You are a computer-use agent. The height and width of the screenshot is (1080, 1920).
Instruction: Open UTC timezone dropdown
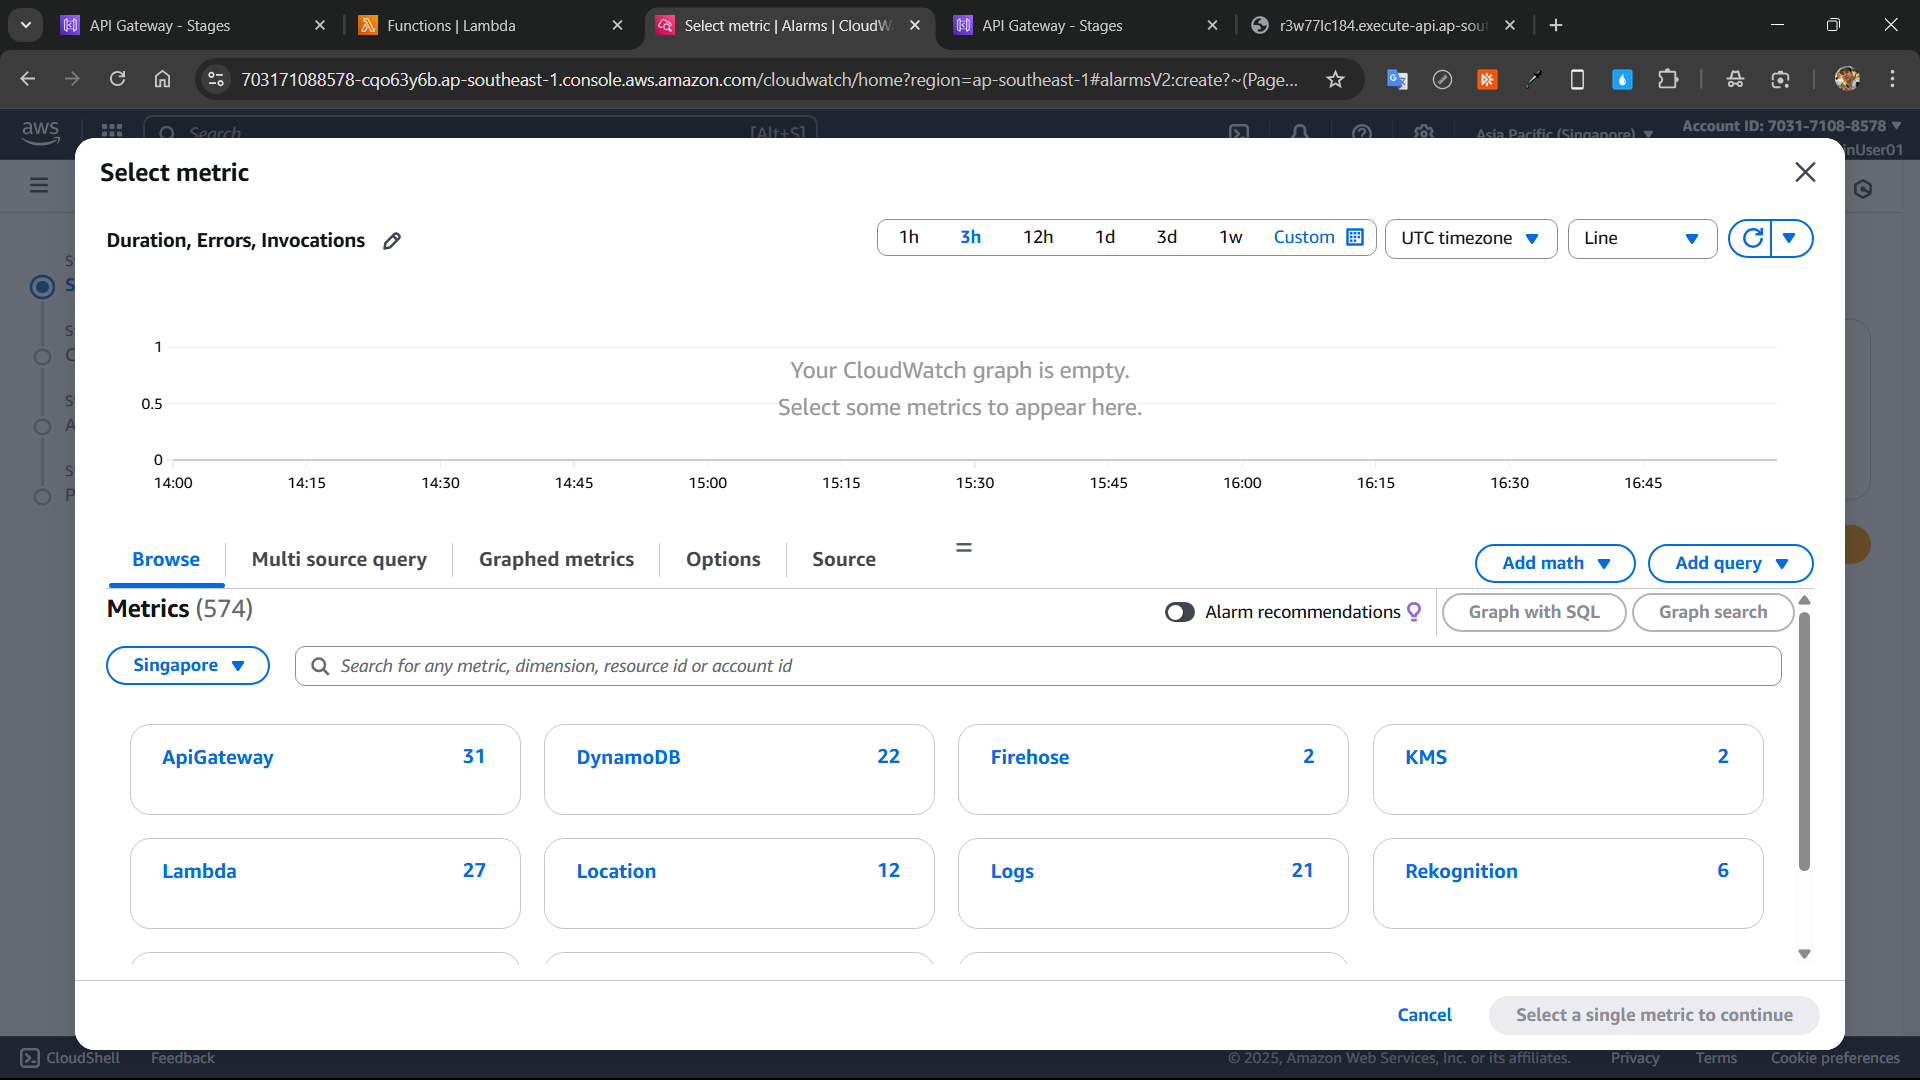[x=1471, y=238]
